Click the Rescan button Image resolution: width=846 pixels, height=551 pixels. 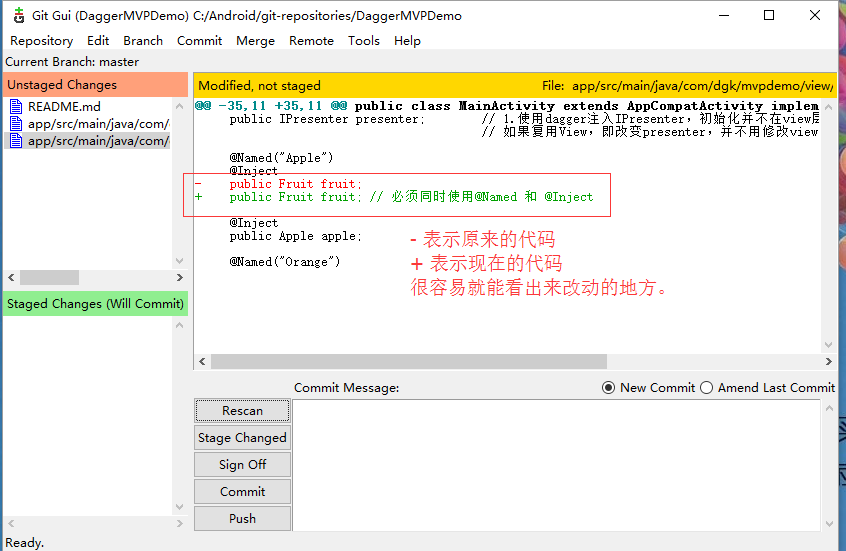pos(242,411)
